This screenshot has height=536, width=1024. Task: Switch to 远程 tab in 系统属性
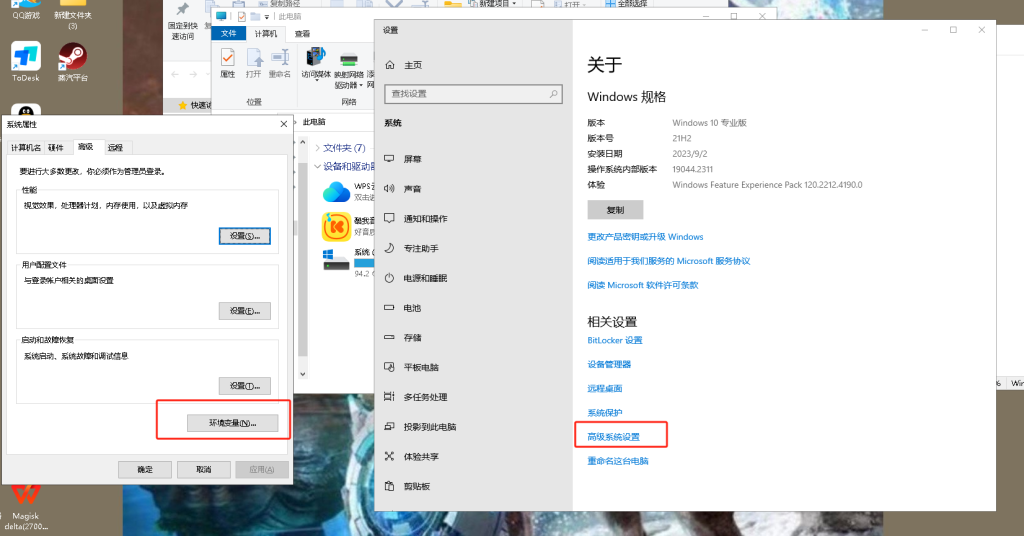[116, 148]
